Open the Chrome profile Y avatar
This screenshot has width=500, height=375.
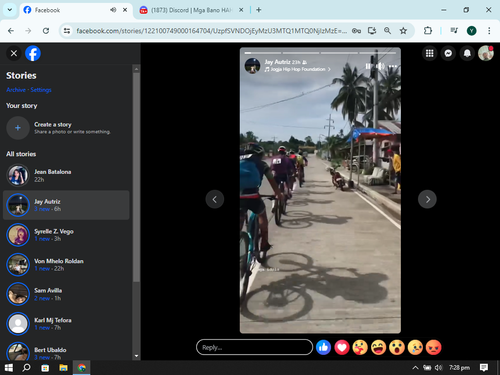(x=471, y=31)
